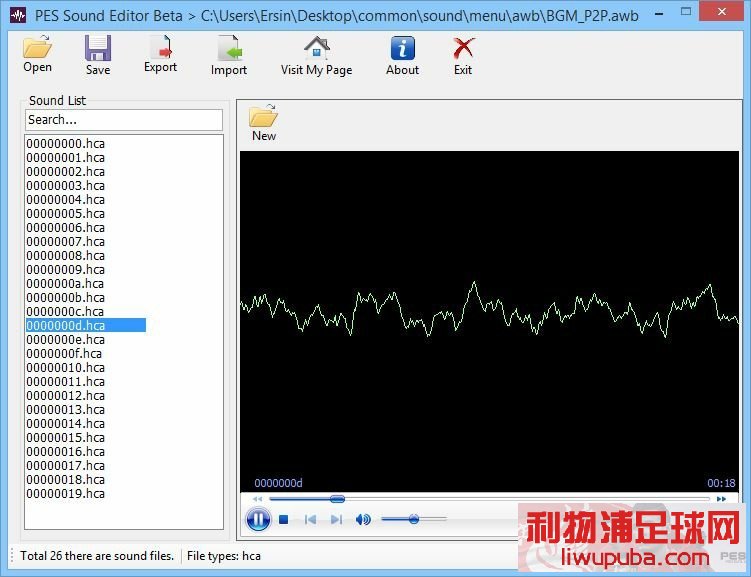The image size is (751, 577).
Task: Click the waveform display area
Action: [x=489, y=321]
